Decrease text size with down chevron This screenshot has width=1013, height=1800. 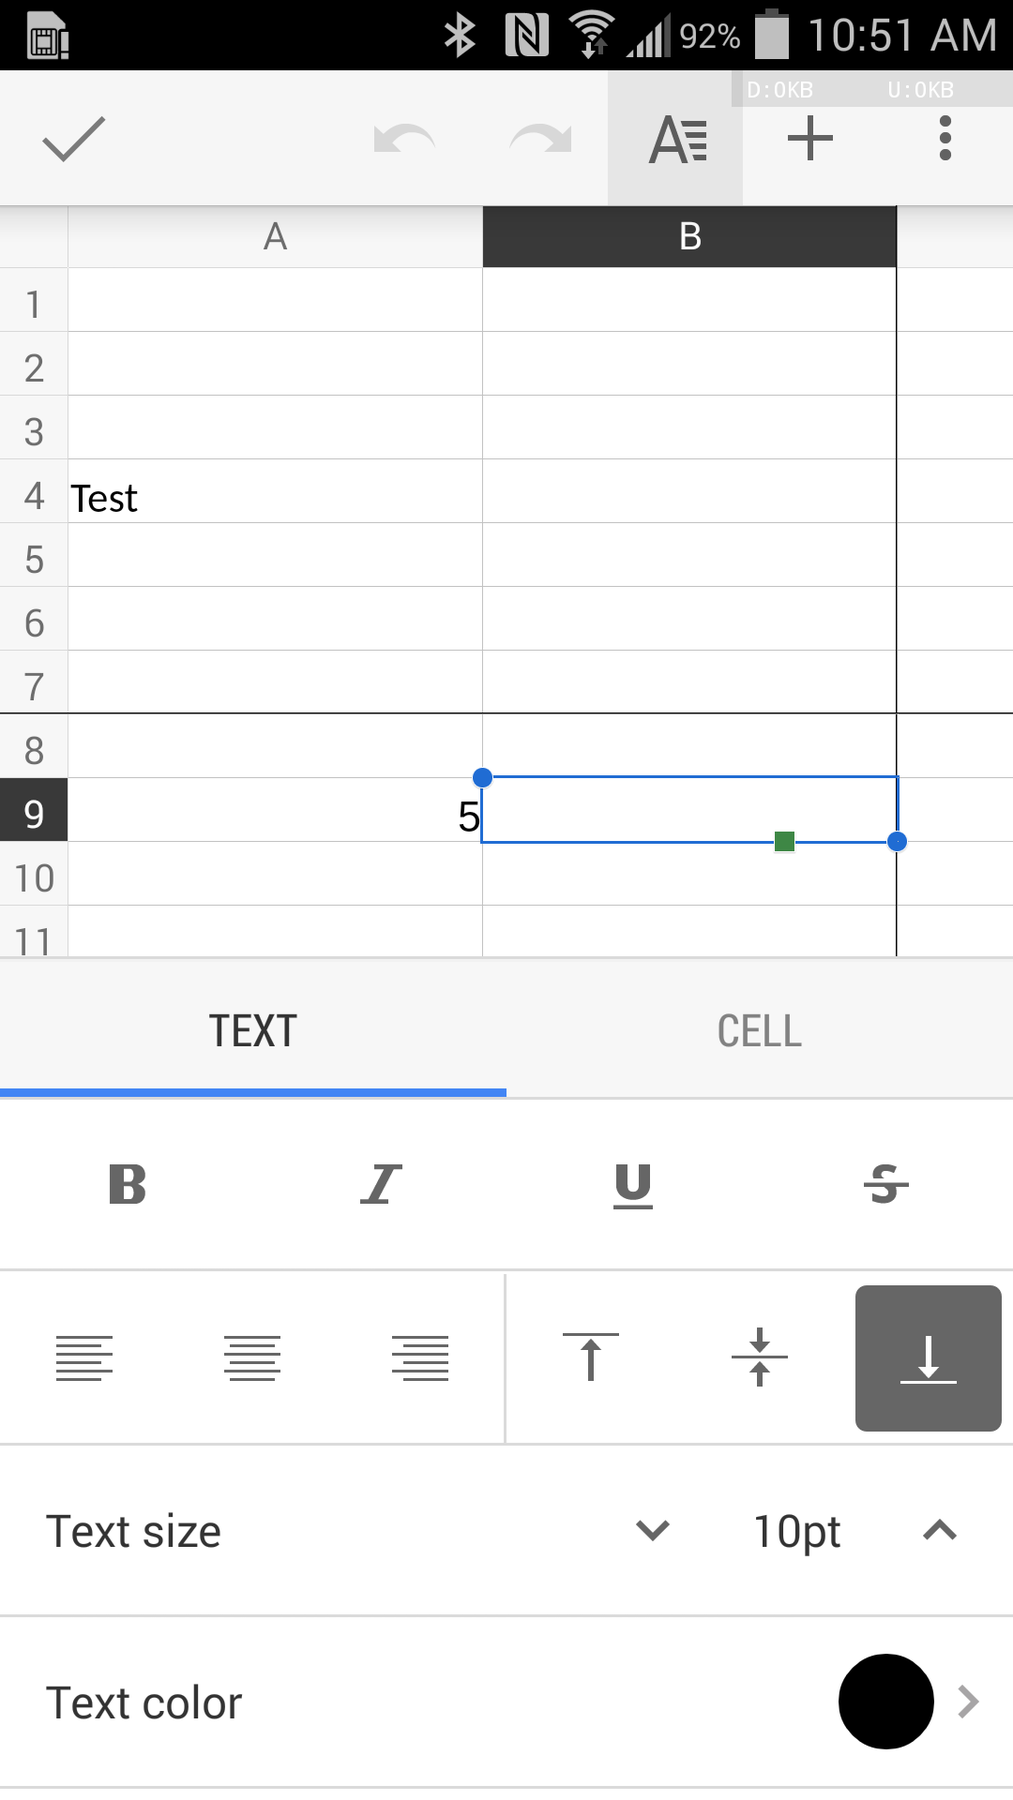tap(652, 1531)
